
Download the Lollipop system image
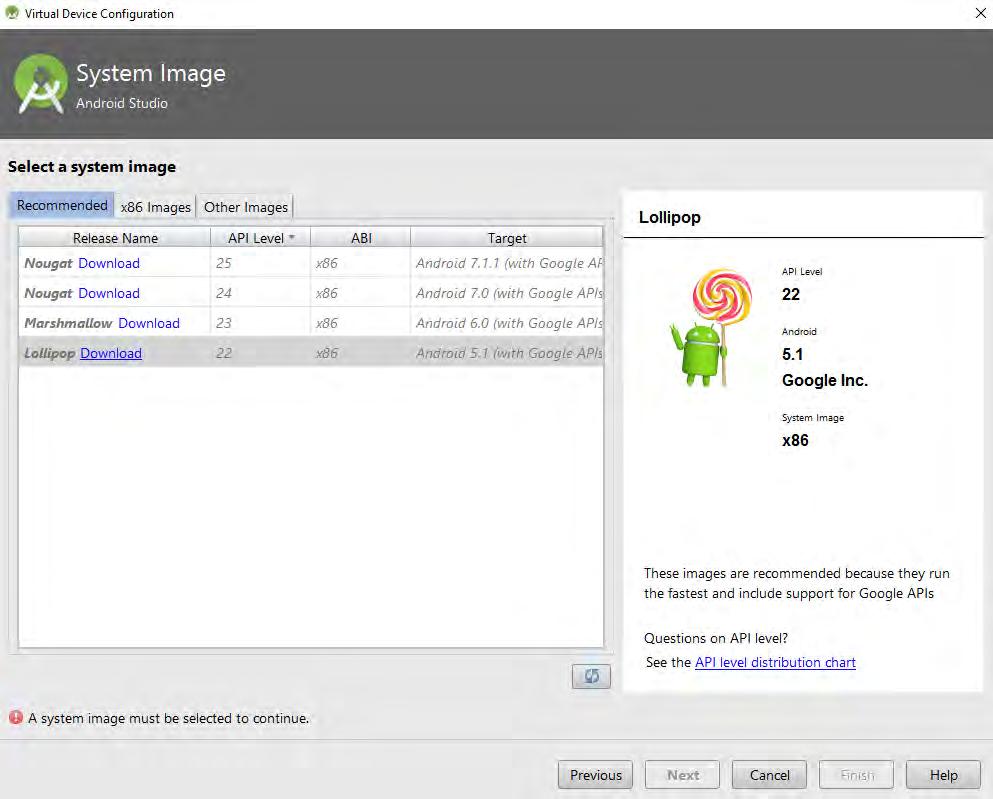(111, 353)
